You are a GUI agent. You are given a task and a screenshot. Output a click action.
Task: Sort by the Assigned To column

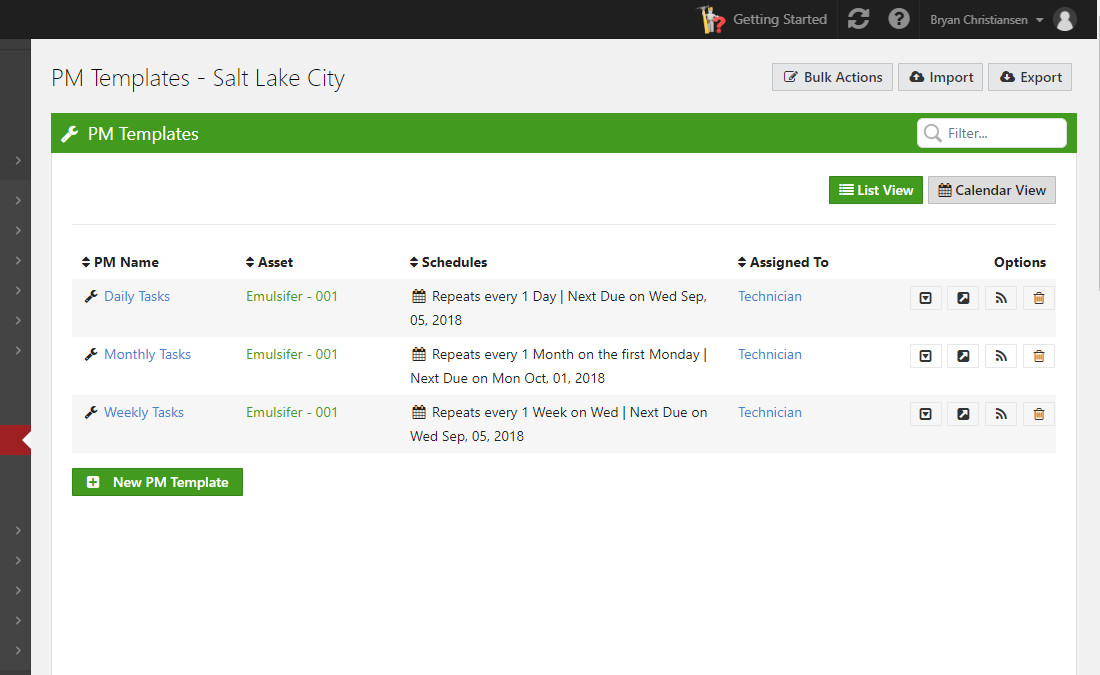pyautogui.click(x=783, y=262)
